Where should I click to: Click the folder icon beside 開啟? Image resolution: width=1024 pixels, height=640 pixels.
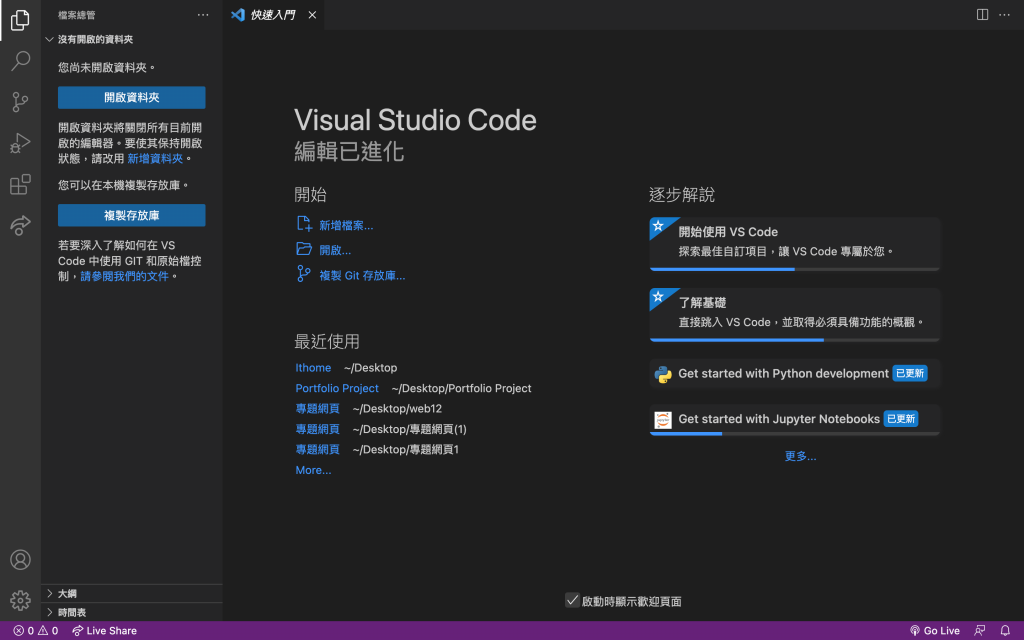[304, 249]
